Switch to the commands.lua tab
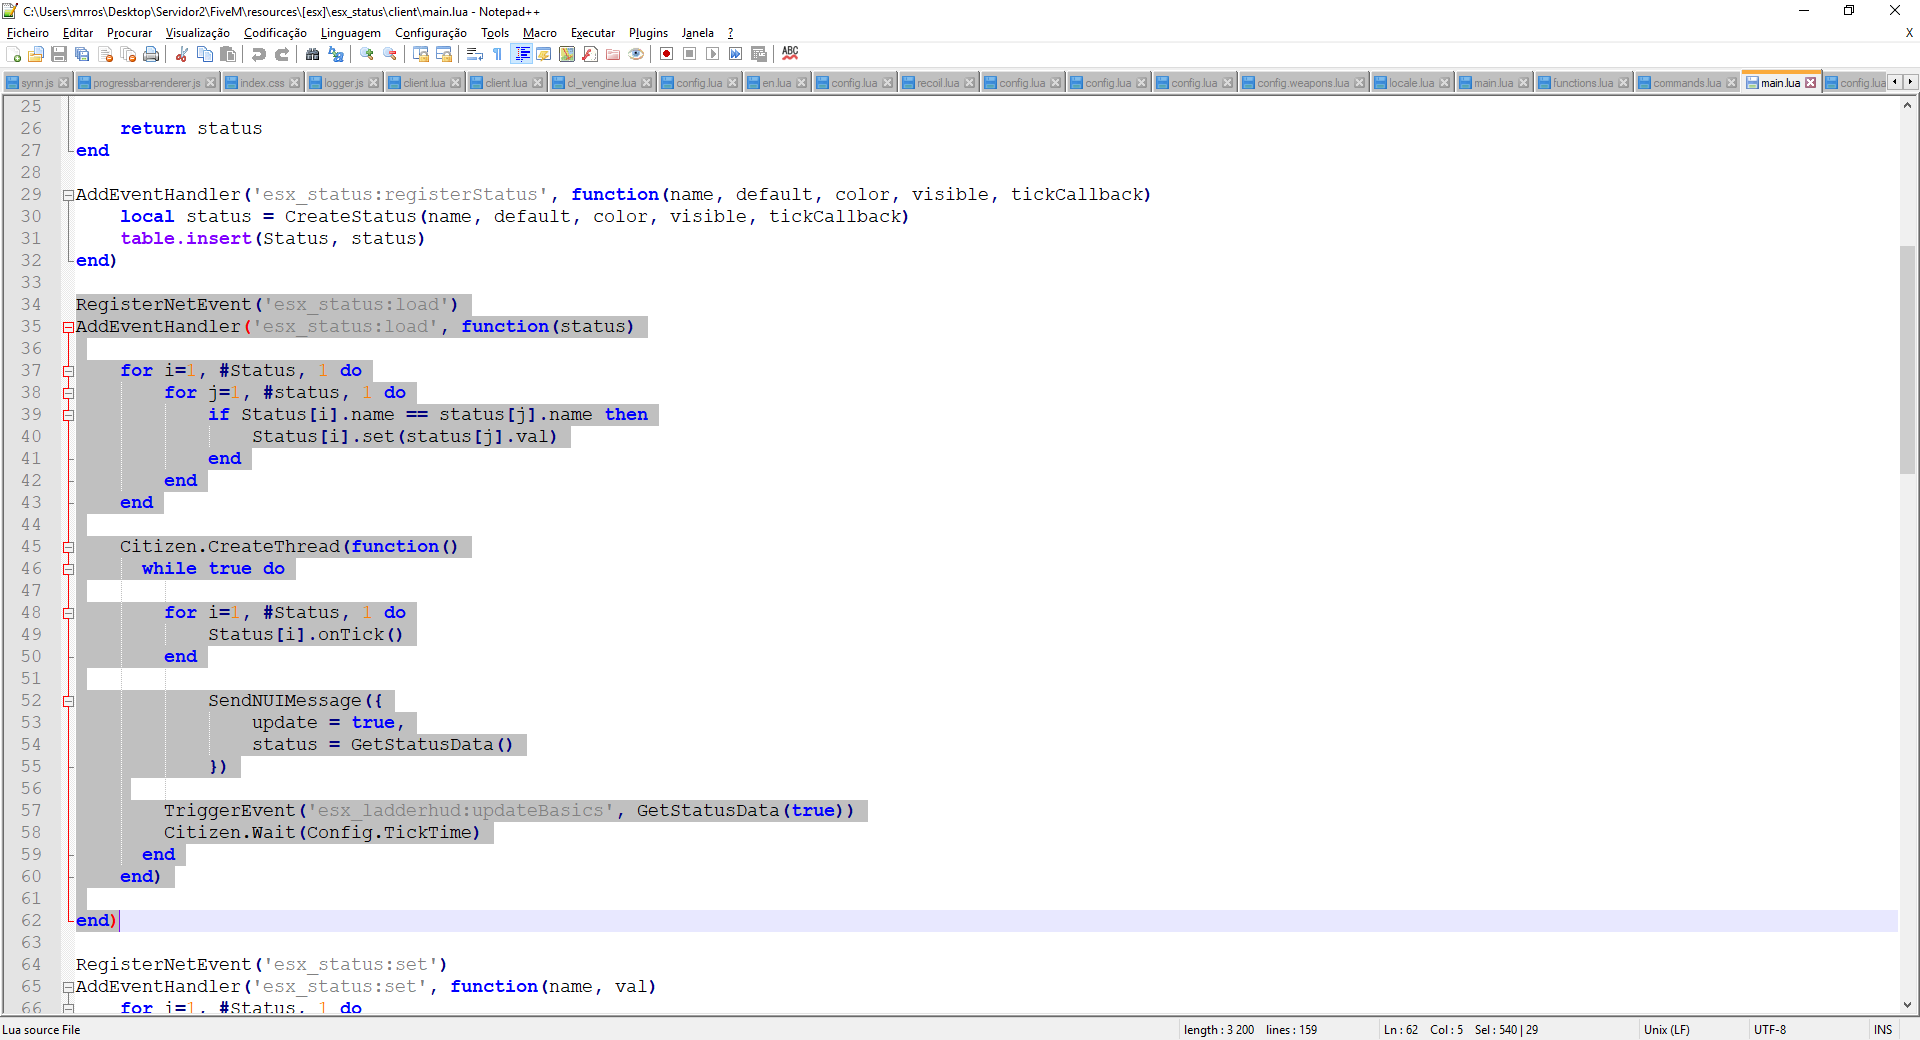Screen dimensions: 1920x1040 (1686, 83)
